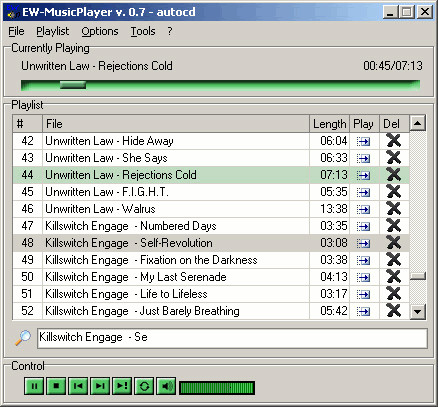The height and width of the screenshot is (407, 438).
Task: Stop playback with the stop button
Action: (x=56, y=386)
